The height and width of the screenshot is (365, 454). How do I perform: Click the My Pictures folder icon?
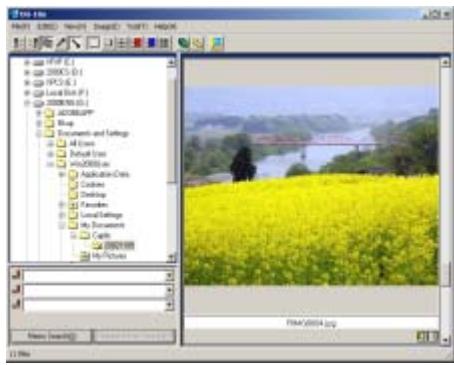[x=85, y=256]
